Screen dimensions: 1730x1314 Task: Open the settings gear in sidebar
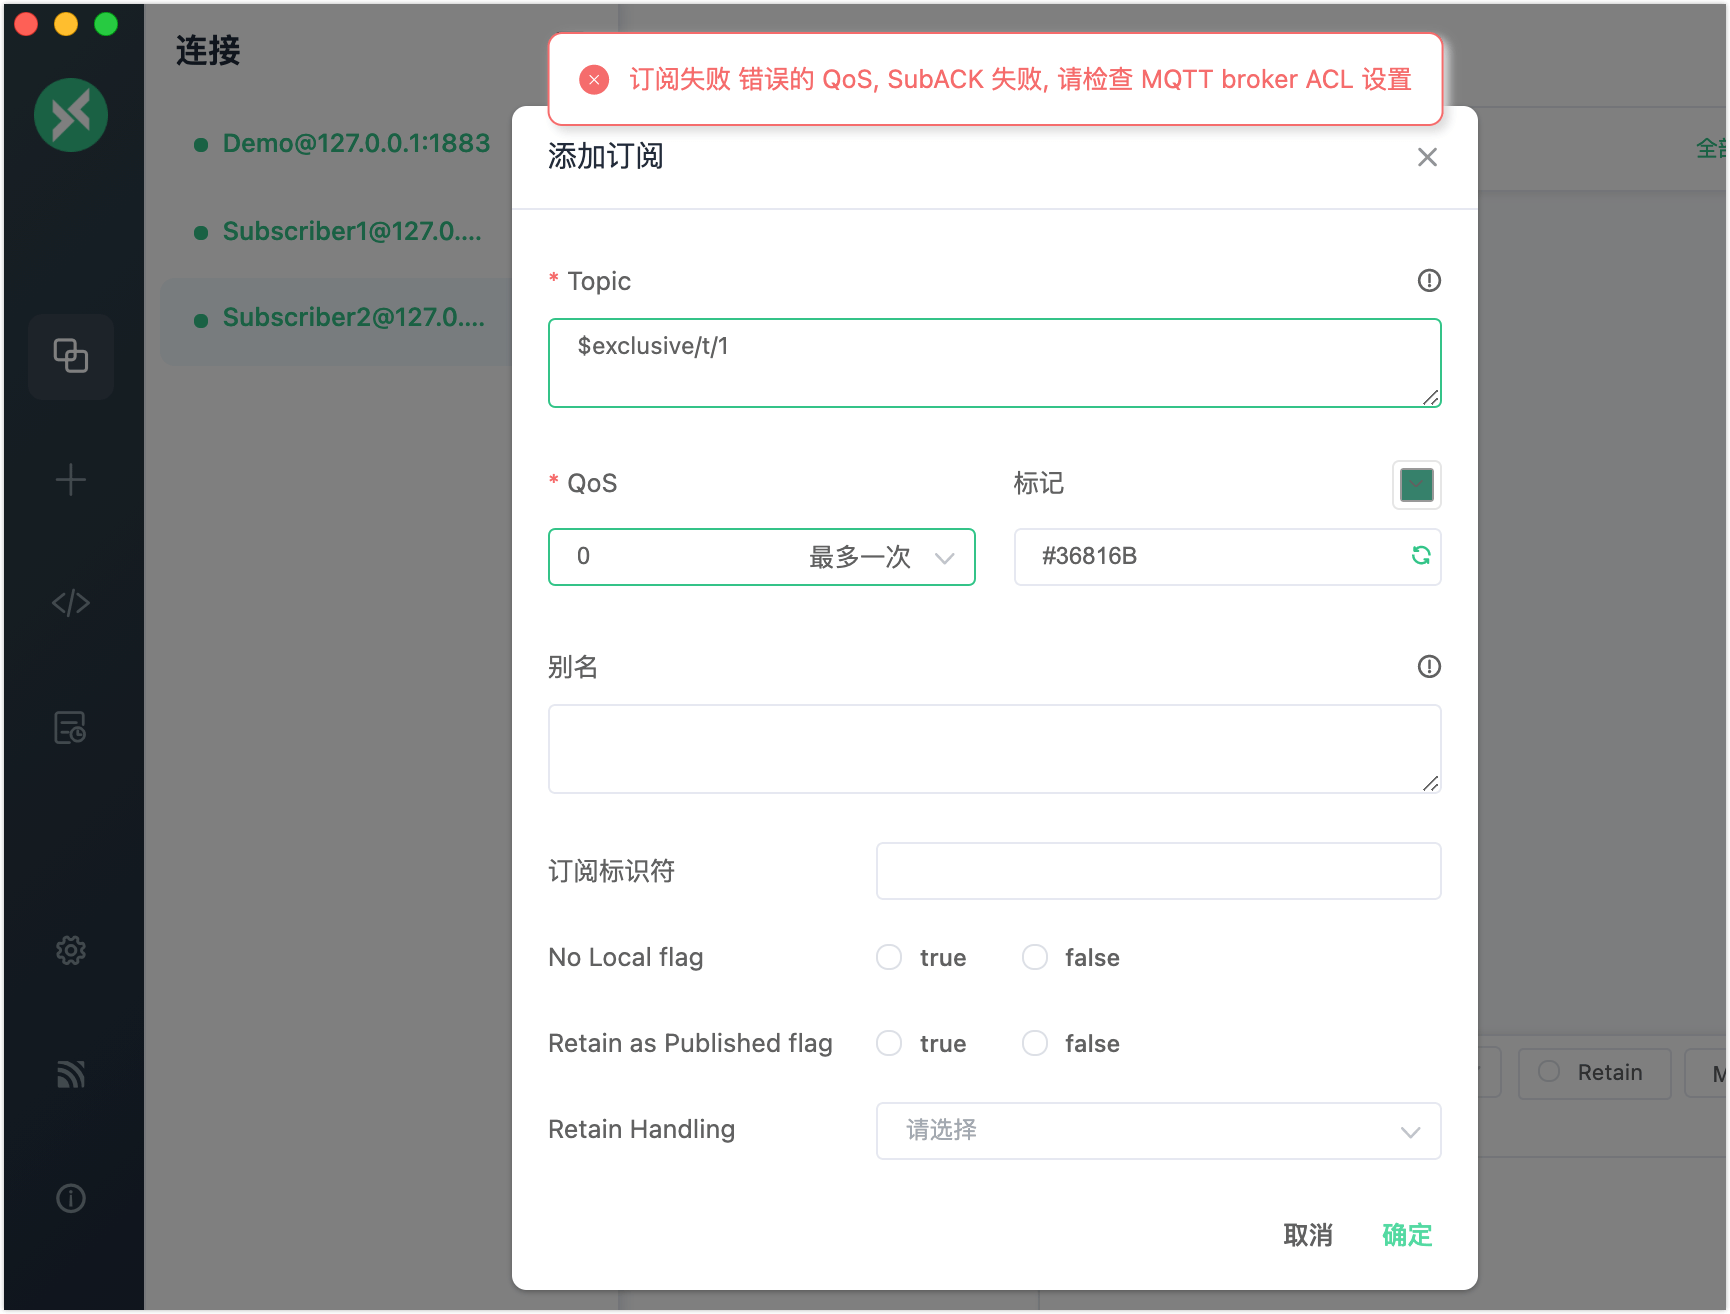pos(70,950)
